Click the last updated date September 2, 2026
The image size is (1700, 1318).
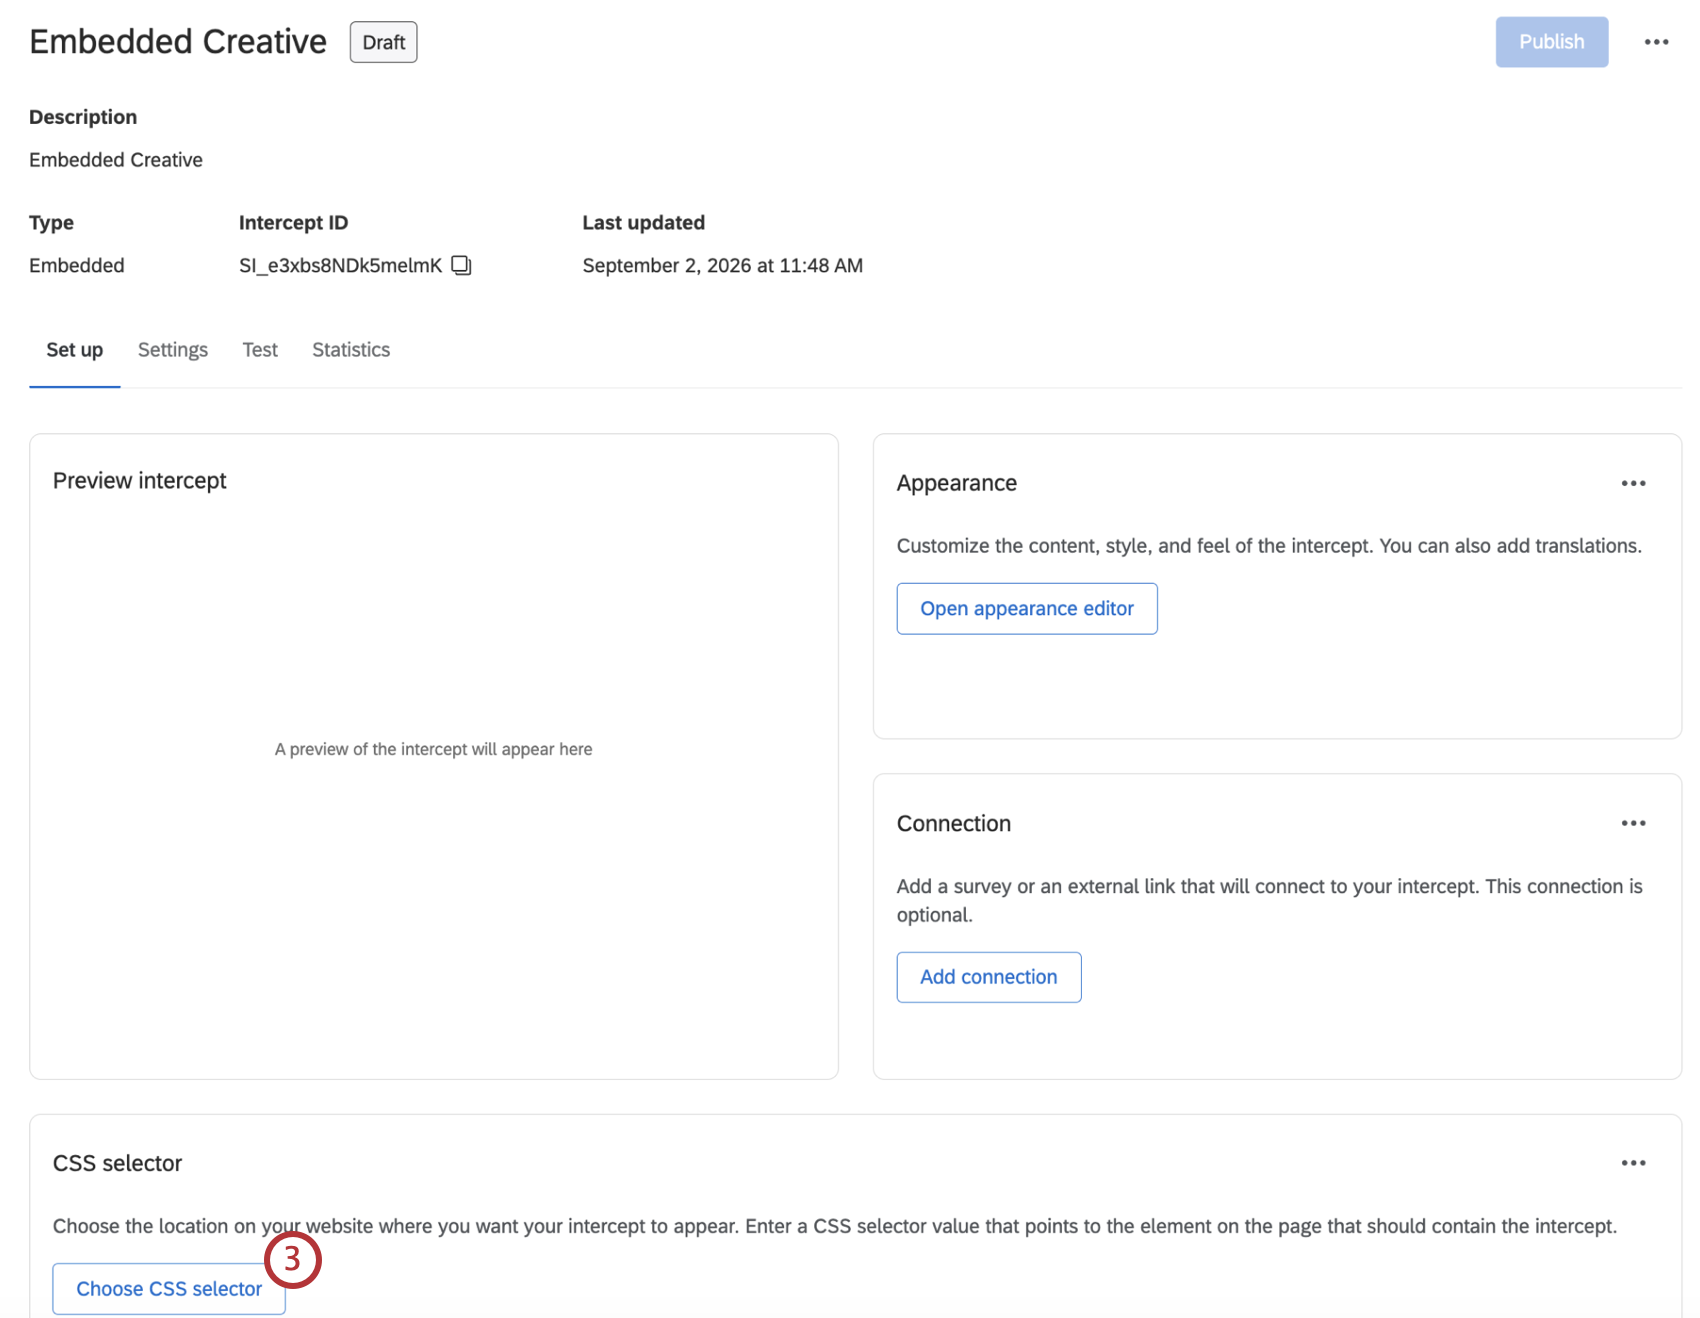point(723,265)
